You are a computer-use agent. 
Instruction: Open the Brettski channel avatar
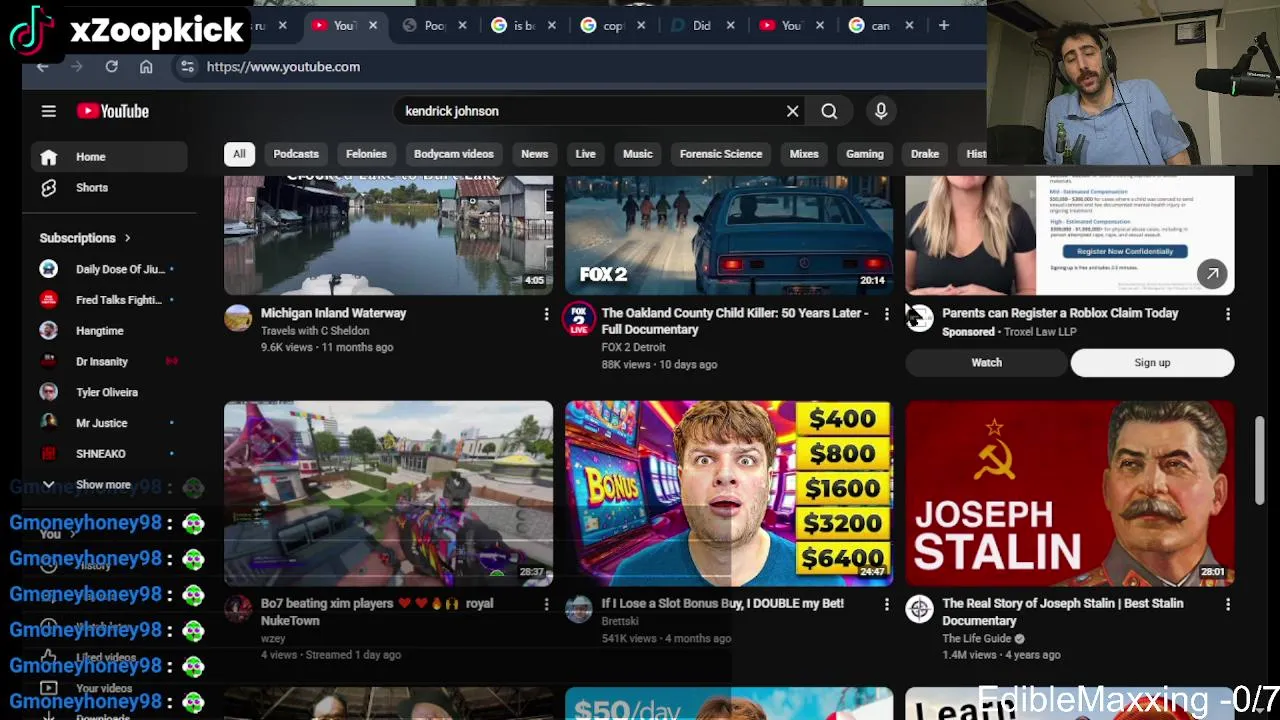coord(578,609)
